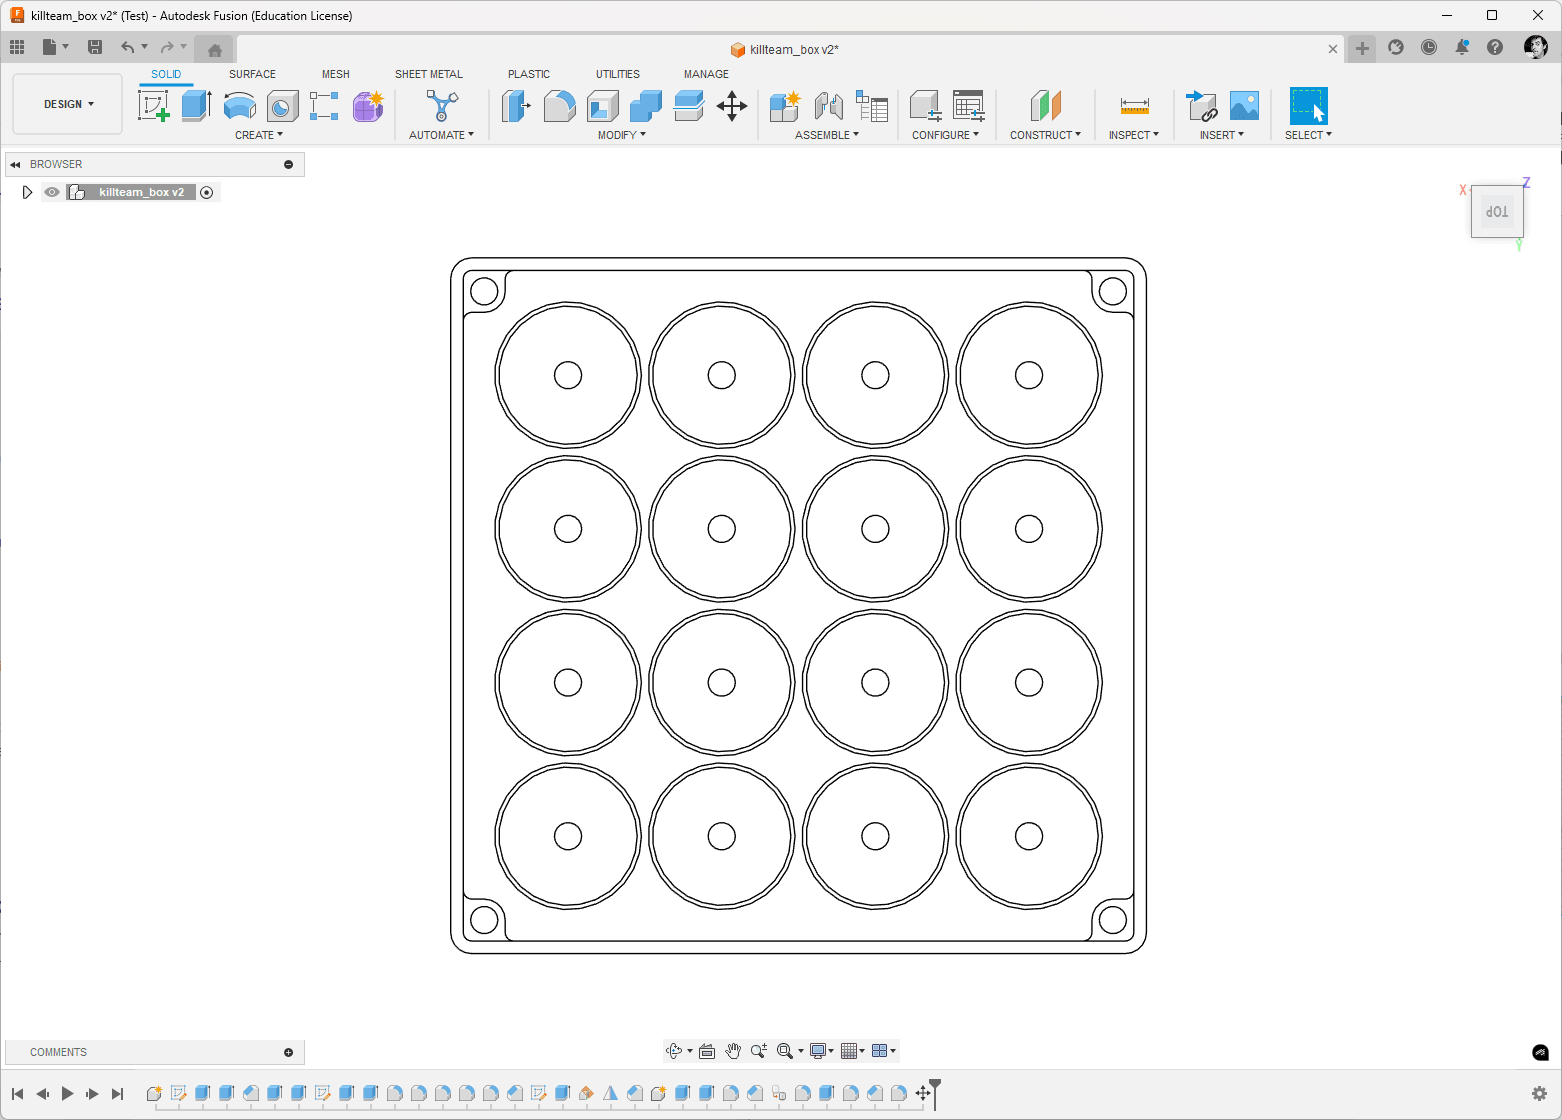This screenshot has height=1120, width=1562.
Task: Collapse the Browser panel with minus button
Action: tap(289, 164)
